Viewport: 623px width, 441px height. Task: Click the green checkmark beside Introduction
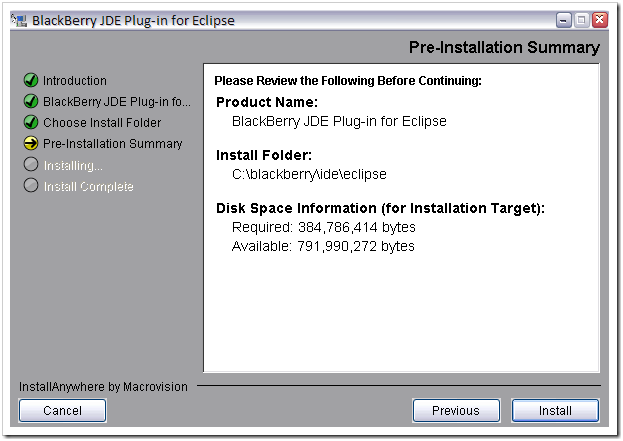[x=31, y=80]
